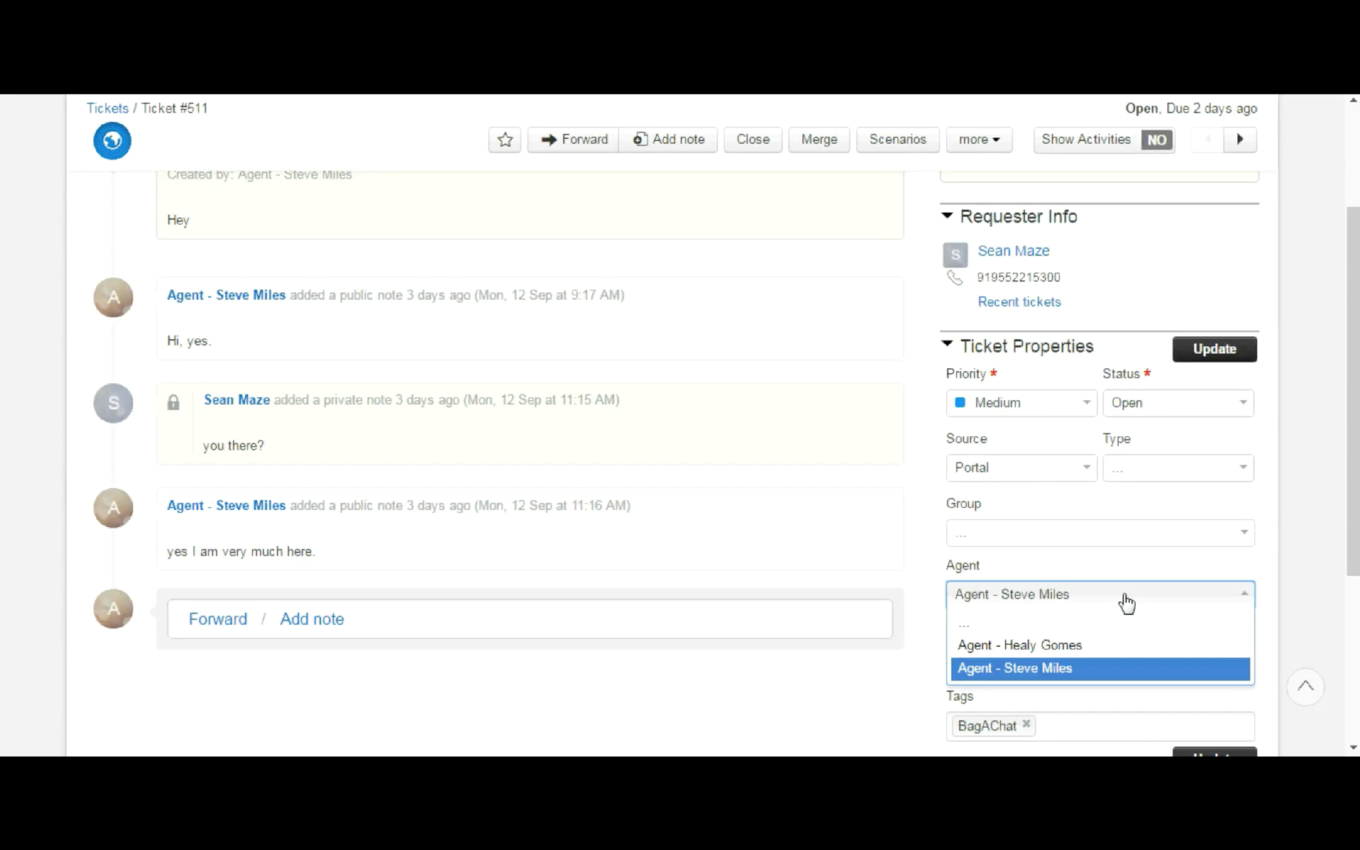
Task: Click the blue globe portal icon
Action: [112, 140]
